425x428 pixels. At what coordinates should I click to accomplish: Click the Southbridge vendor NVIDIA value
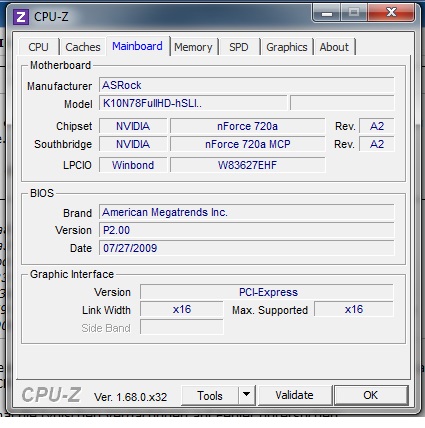[x=133, y=144]
